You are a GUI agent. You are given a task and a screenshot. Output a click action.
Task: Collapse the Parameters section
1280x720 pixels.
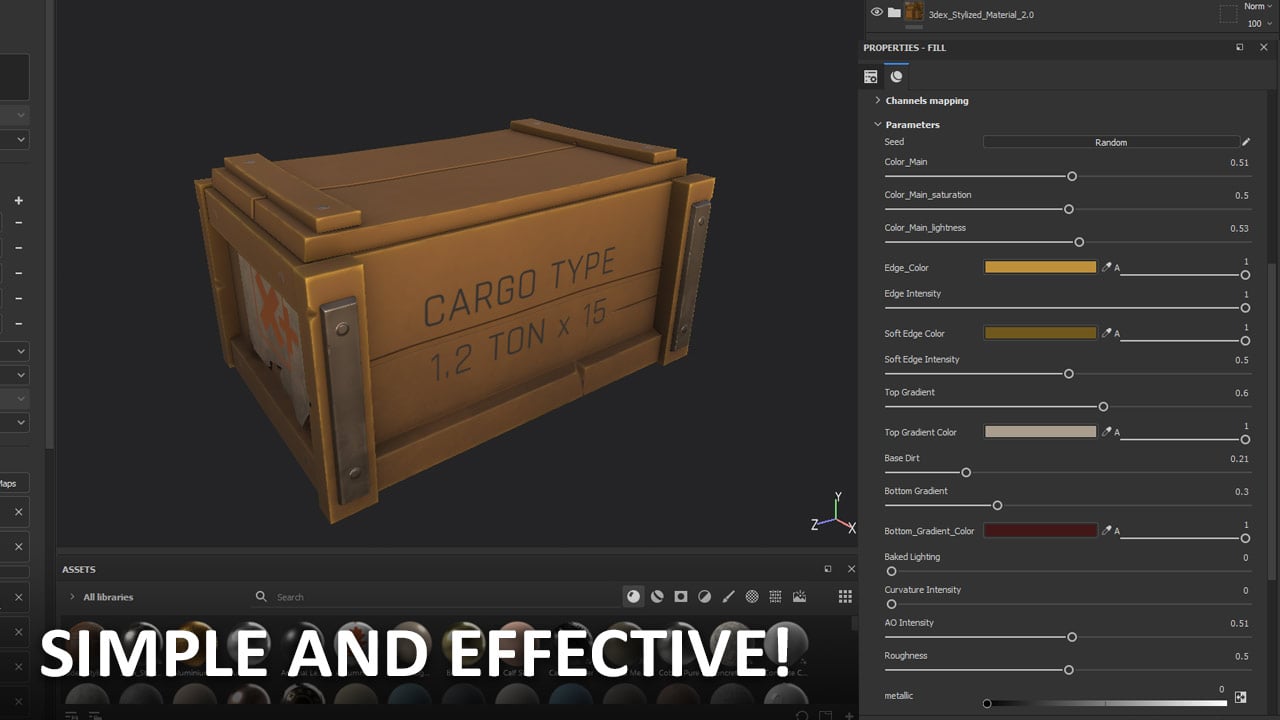pyautogui.click(x=878, y=124)
